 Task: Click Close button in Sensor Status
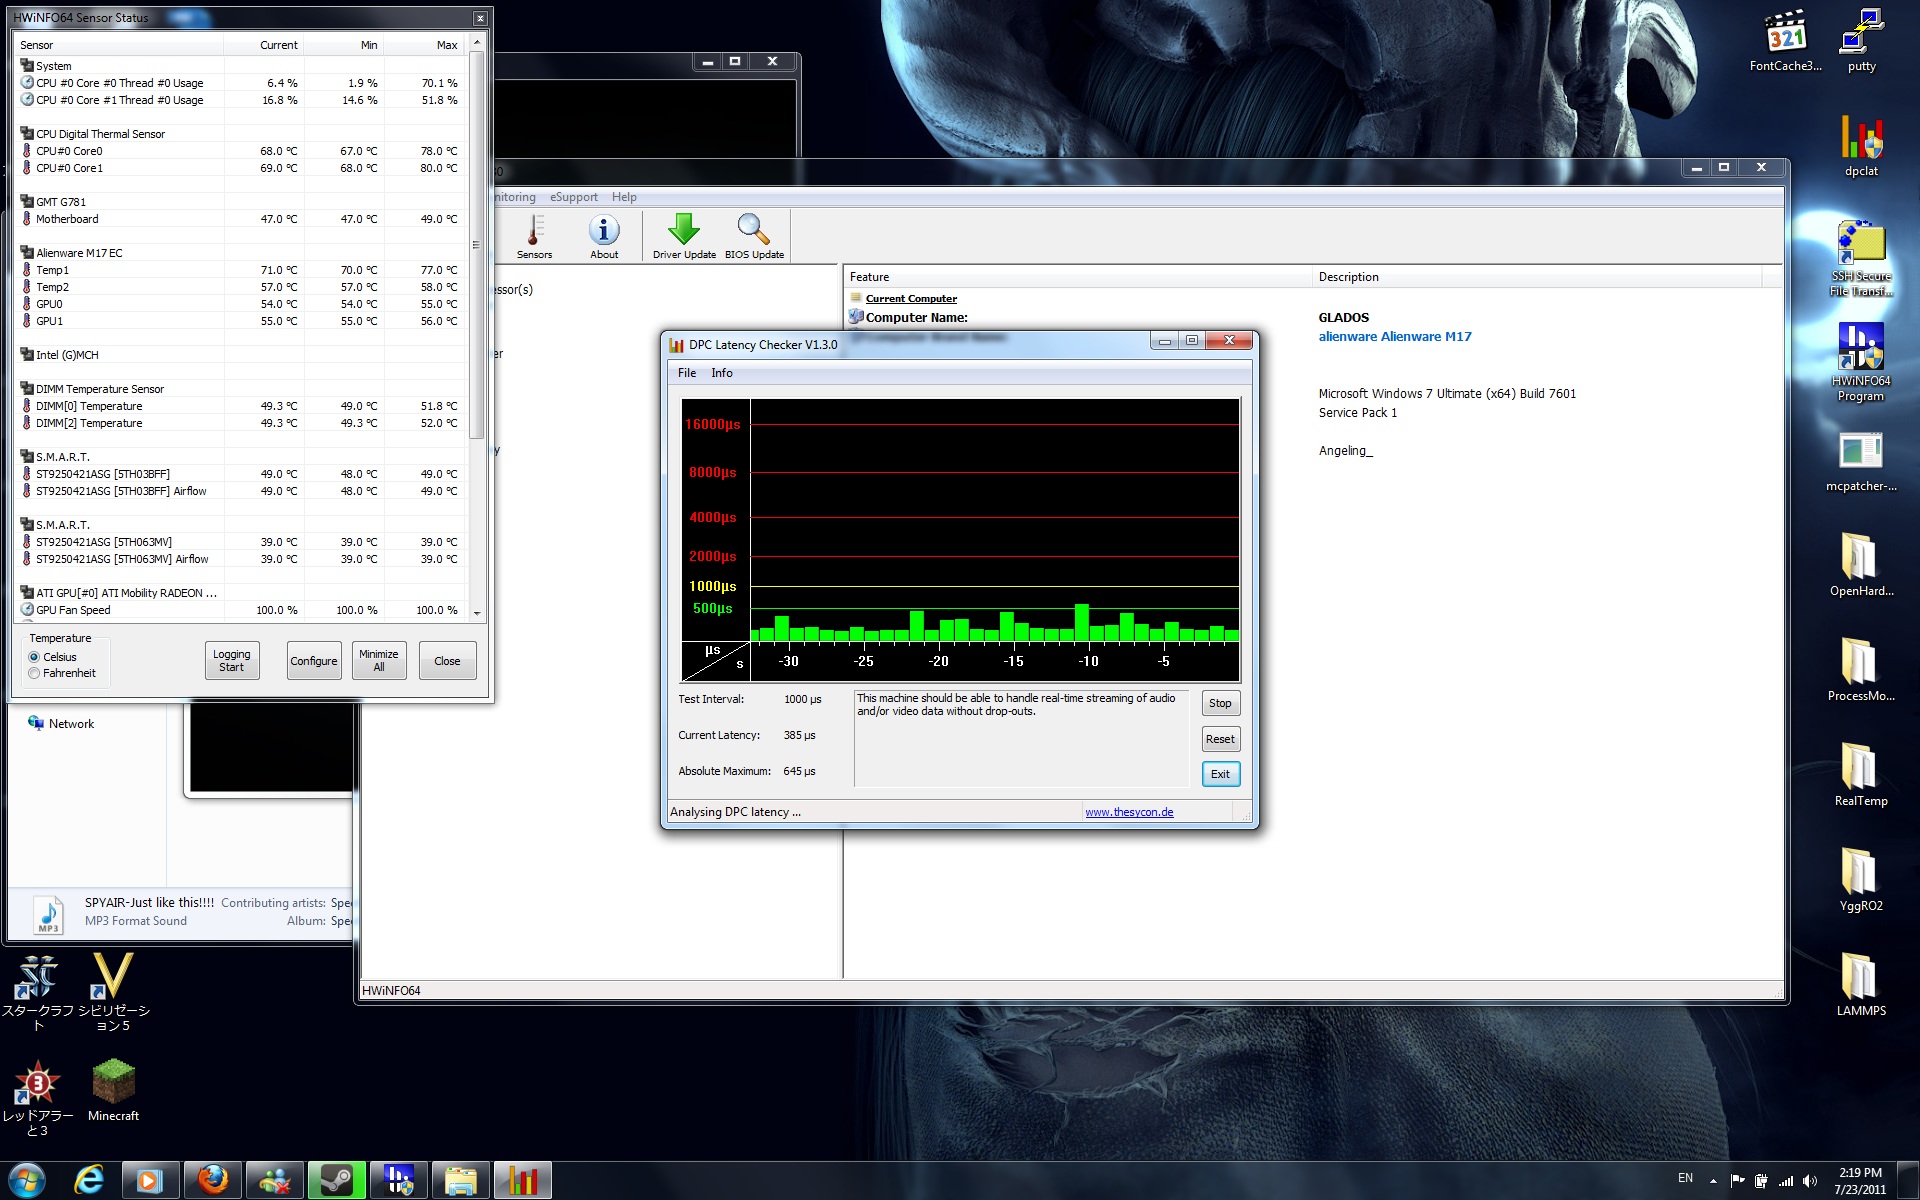pos(448,661)
